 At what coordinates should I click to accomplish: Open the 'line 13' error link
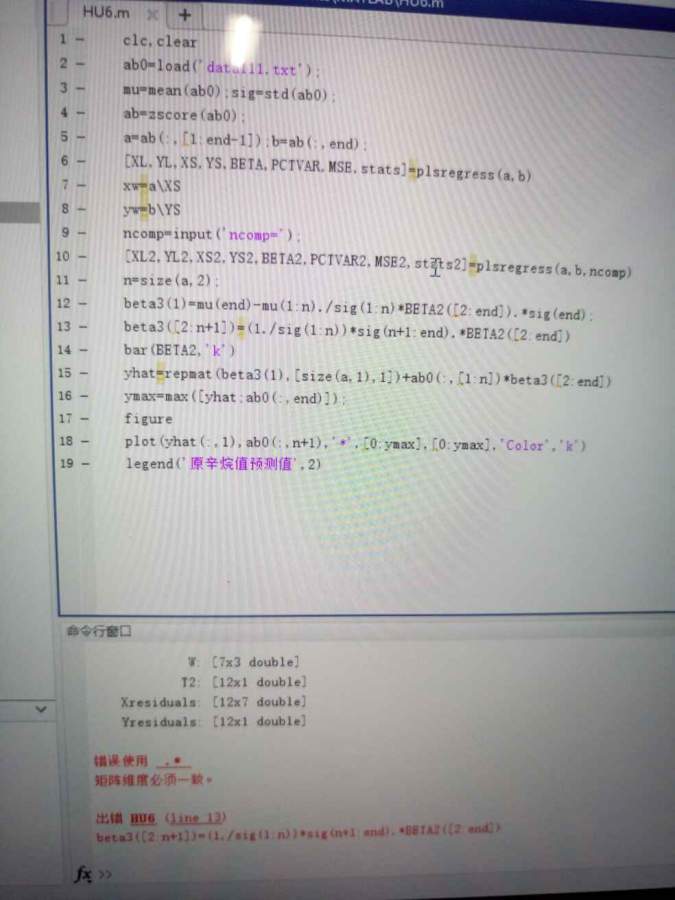tap(196, 818)
